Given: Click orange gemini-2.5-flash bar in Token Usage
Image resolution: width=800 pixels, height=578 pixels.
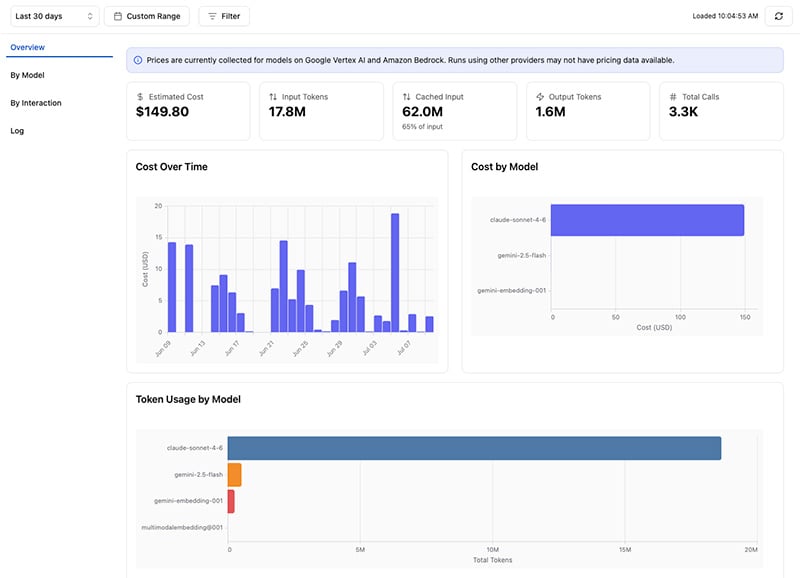Looking at the screenshot, I should [235, 474].
